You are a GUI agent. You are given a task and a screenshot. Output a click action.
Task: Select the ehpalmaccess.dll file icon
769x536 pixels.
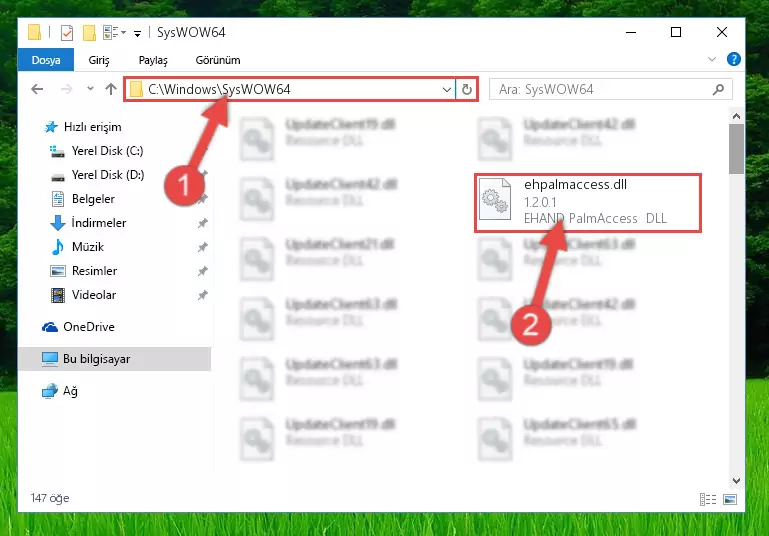click(494, 200)
